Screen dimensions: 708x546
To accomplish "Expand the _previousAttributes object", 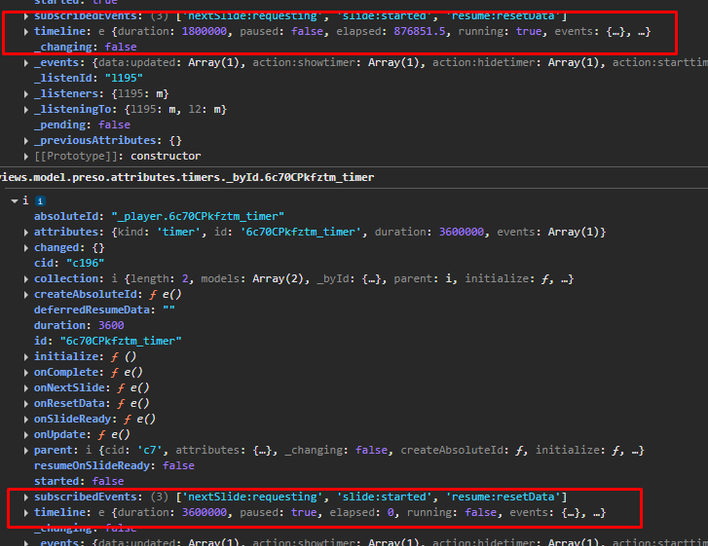I will [26, 141].
